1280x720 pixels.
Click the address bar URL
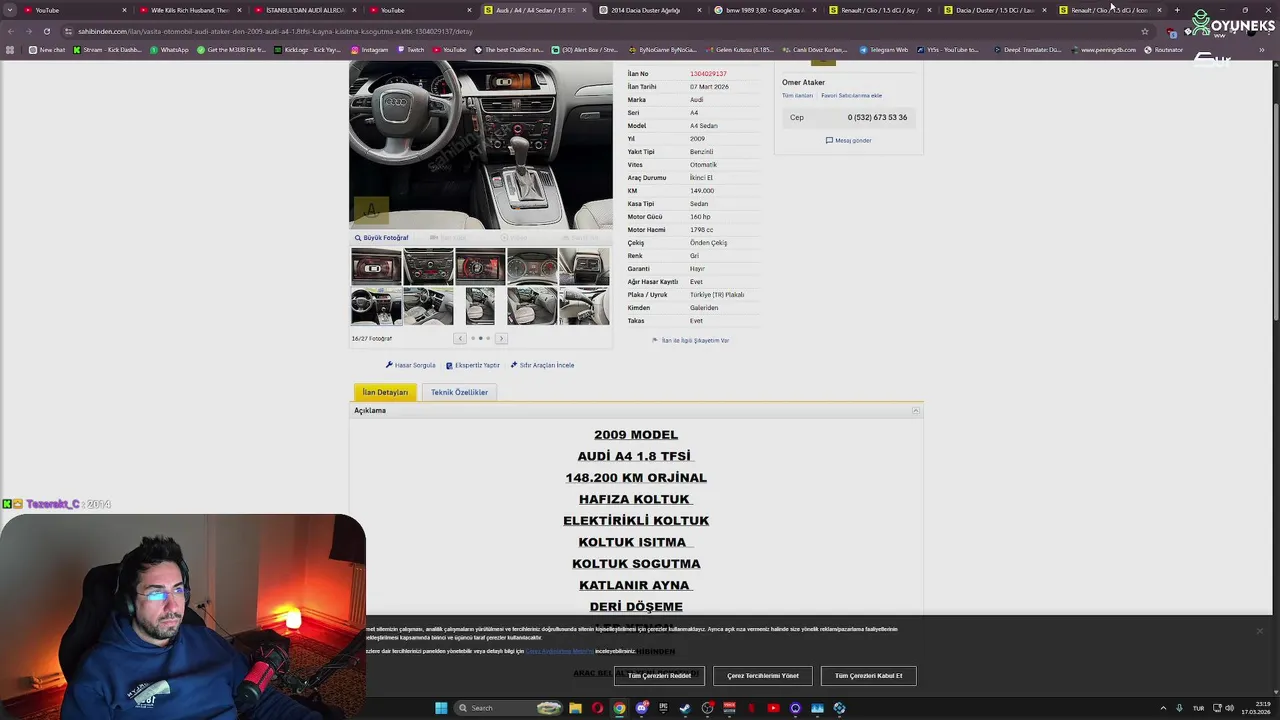(275, 31)
